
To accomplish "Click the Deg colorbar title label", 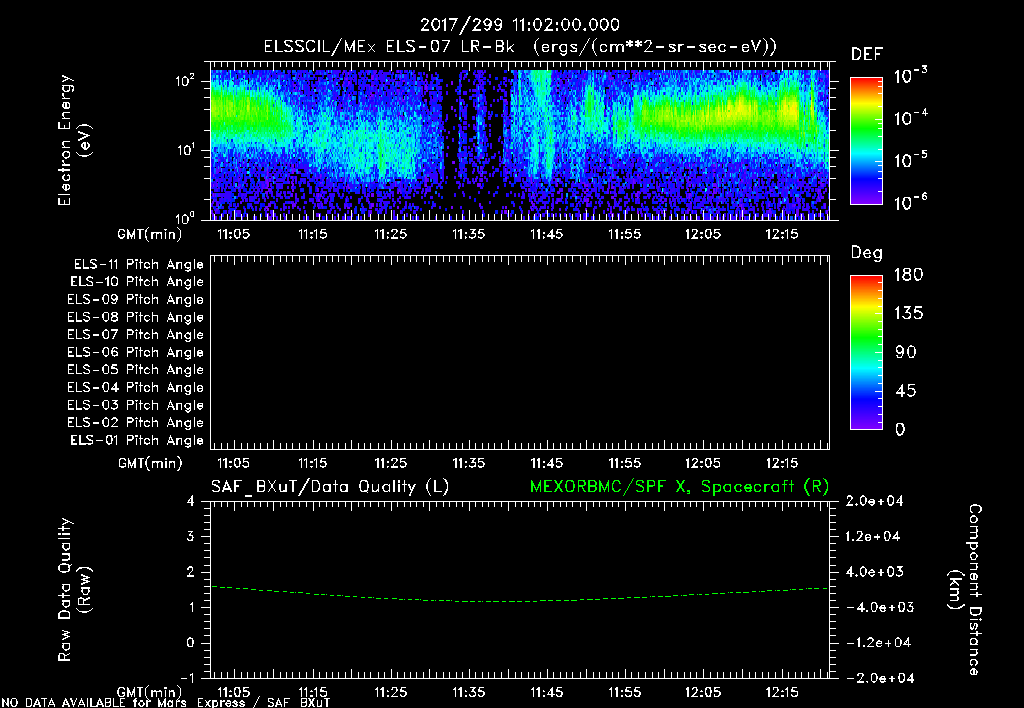I will coord(867,253).
